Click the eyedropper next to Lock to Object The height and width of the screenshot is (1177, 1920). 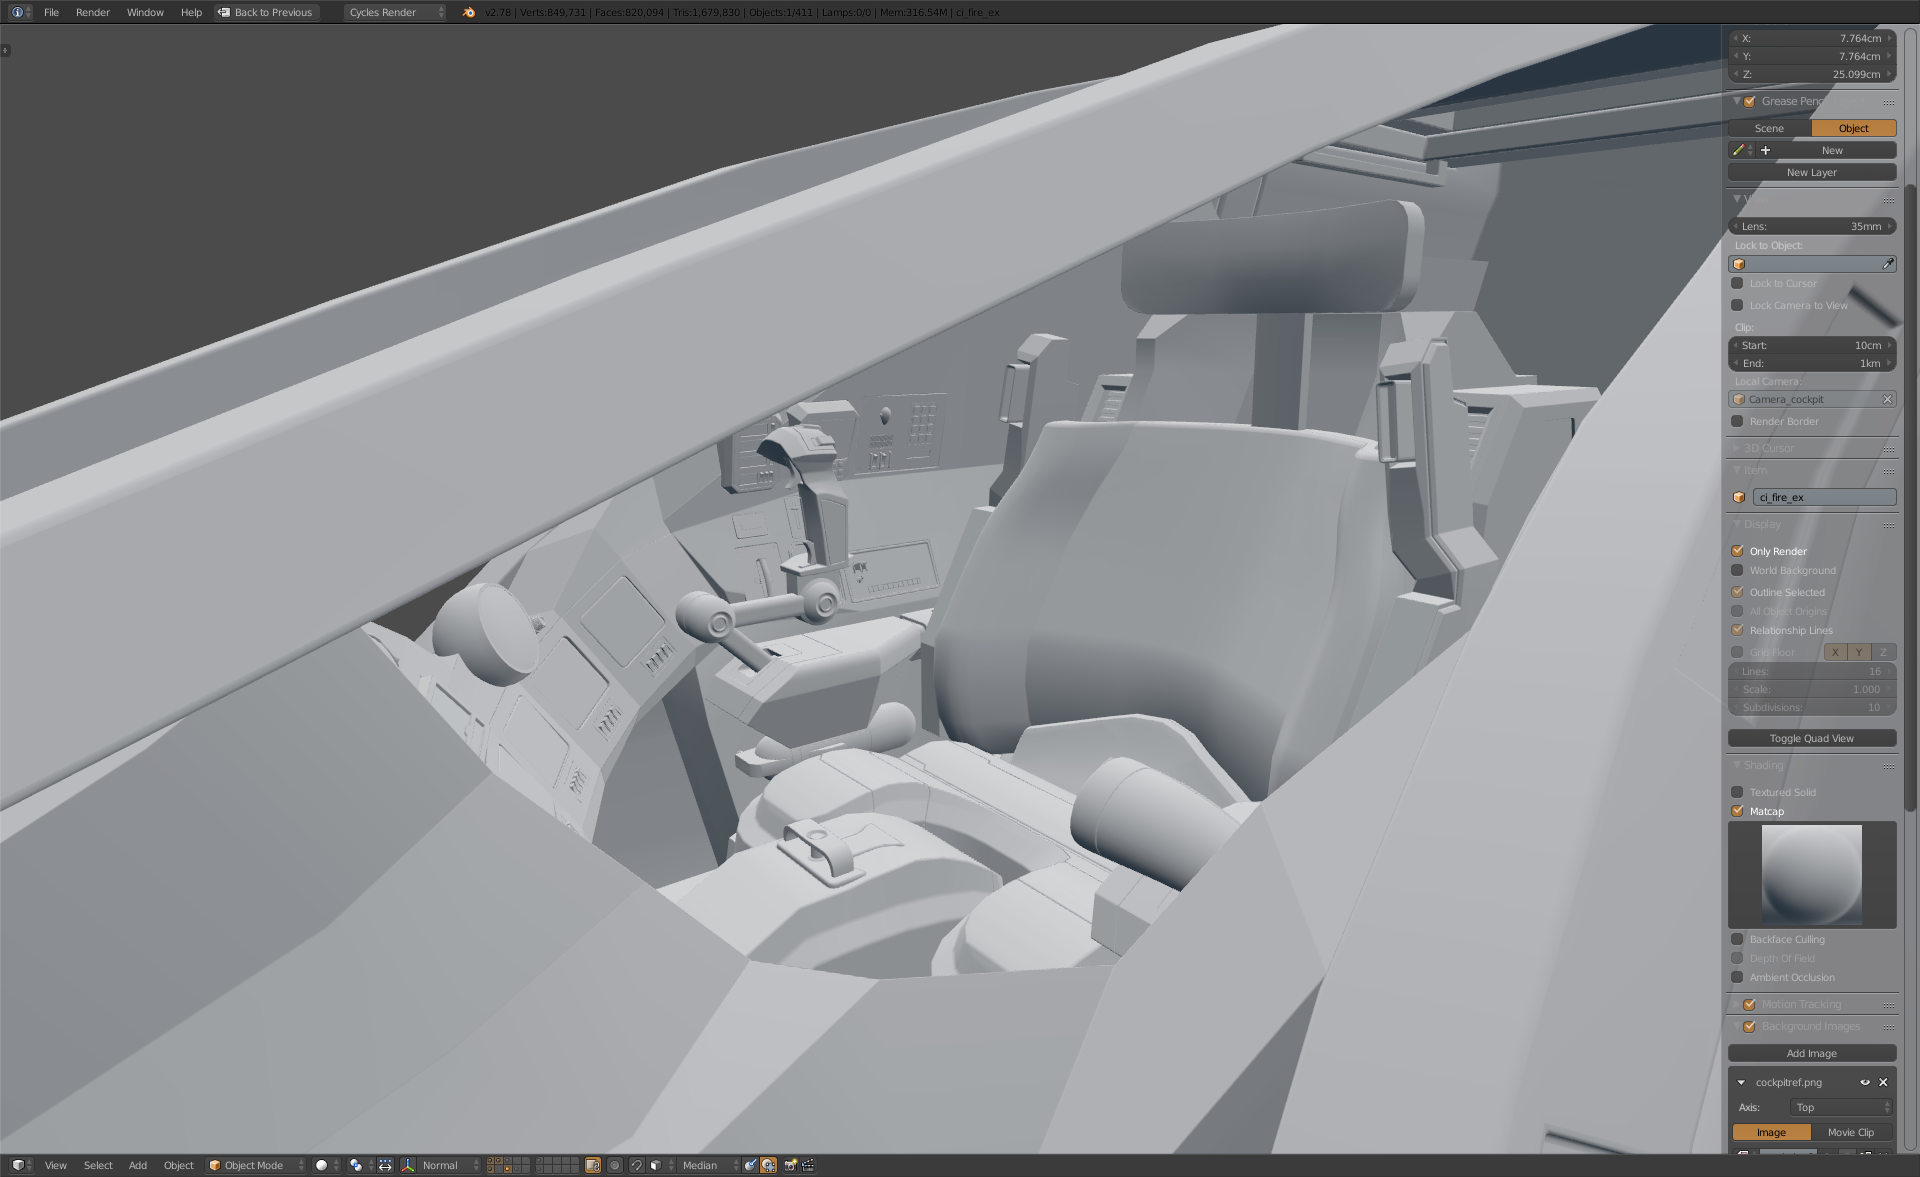tap(1888, 264)
